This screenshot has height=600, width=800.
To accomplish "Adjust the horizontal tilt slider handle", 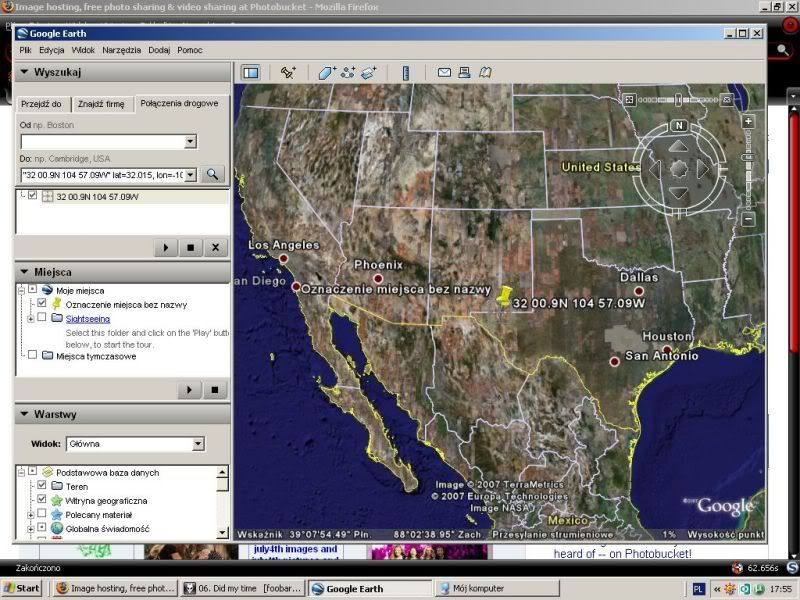I will (x=678, y=99).
